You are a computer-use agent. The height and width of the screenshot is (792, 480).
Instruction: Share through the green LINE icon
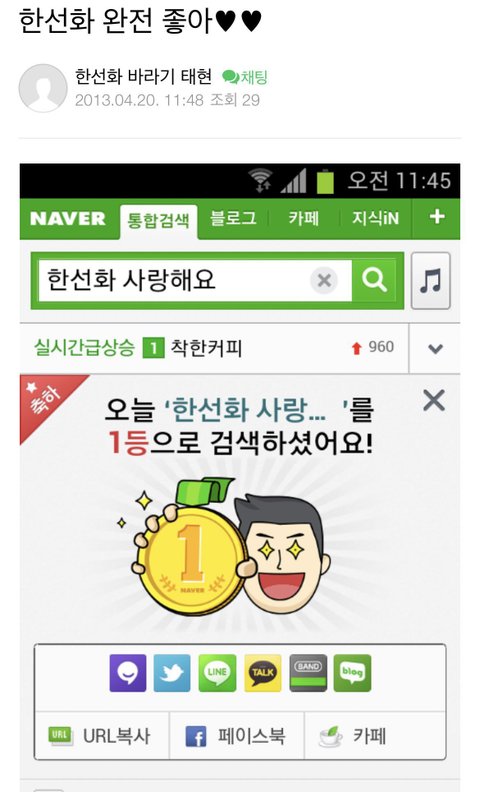tap(217, 673)
